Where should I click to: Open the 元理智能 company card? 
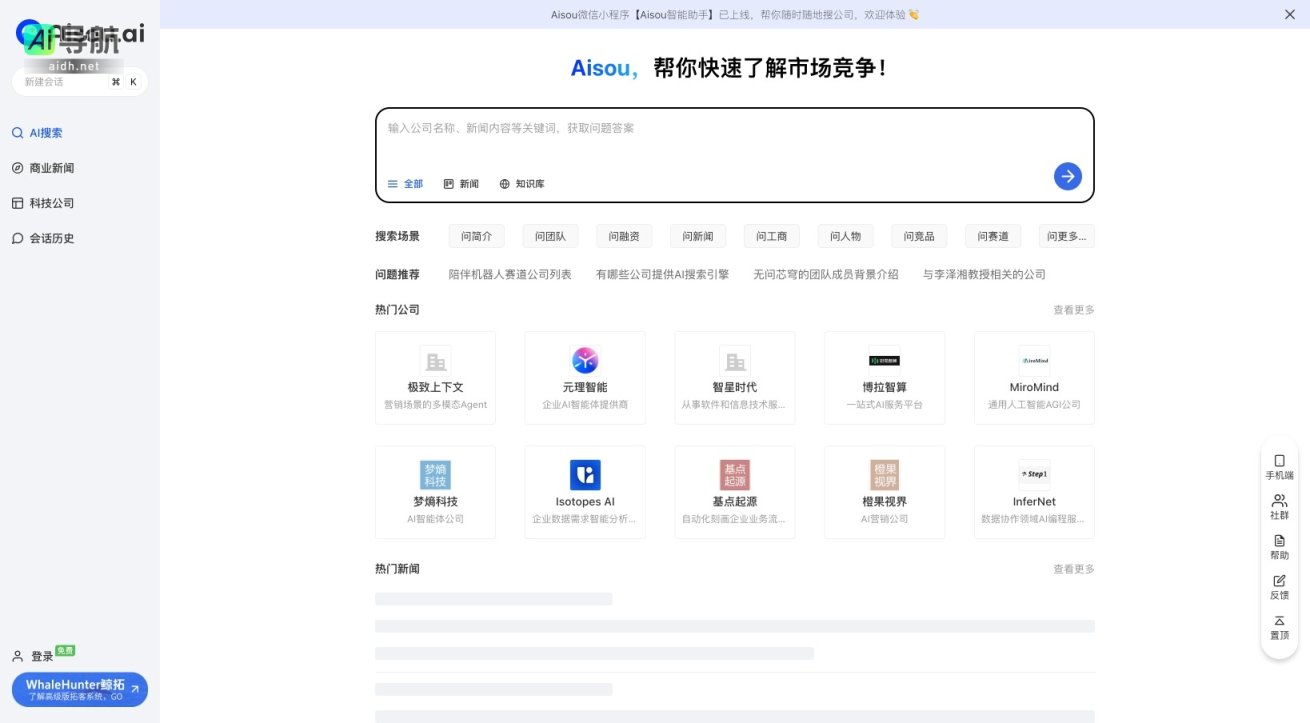pyautogui.click(x=585, y=378)
